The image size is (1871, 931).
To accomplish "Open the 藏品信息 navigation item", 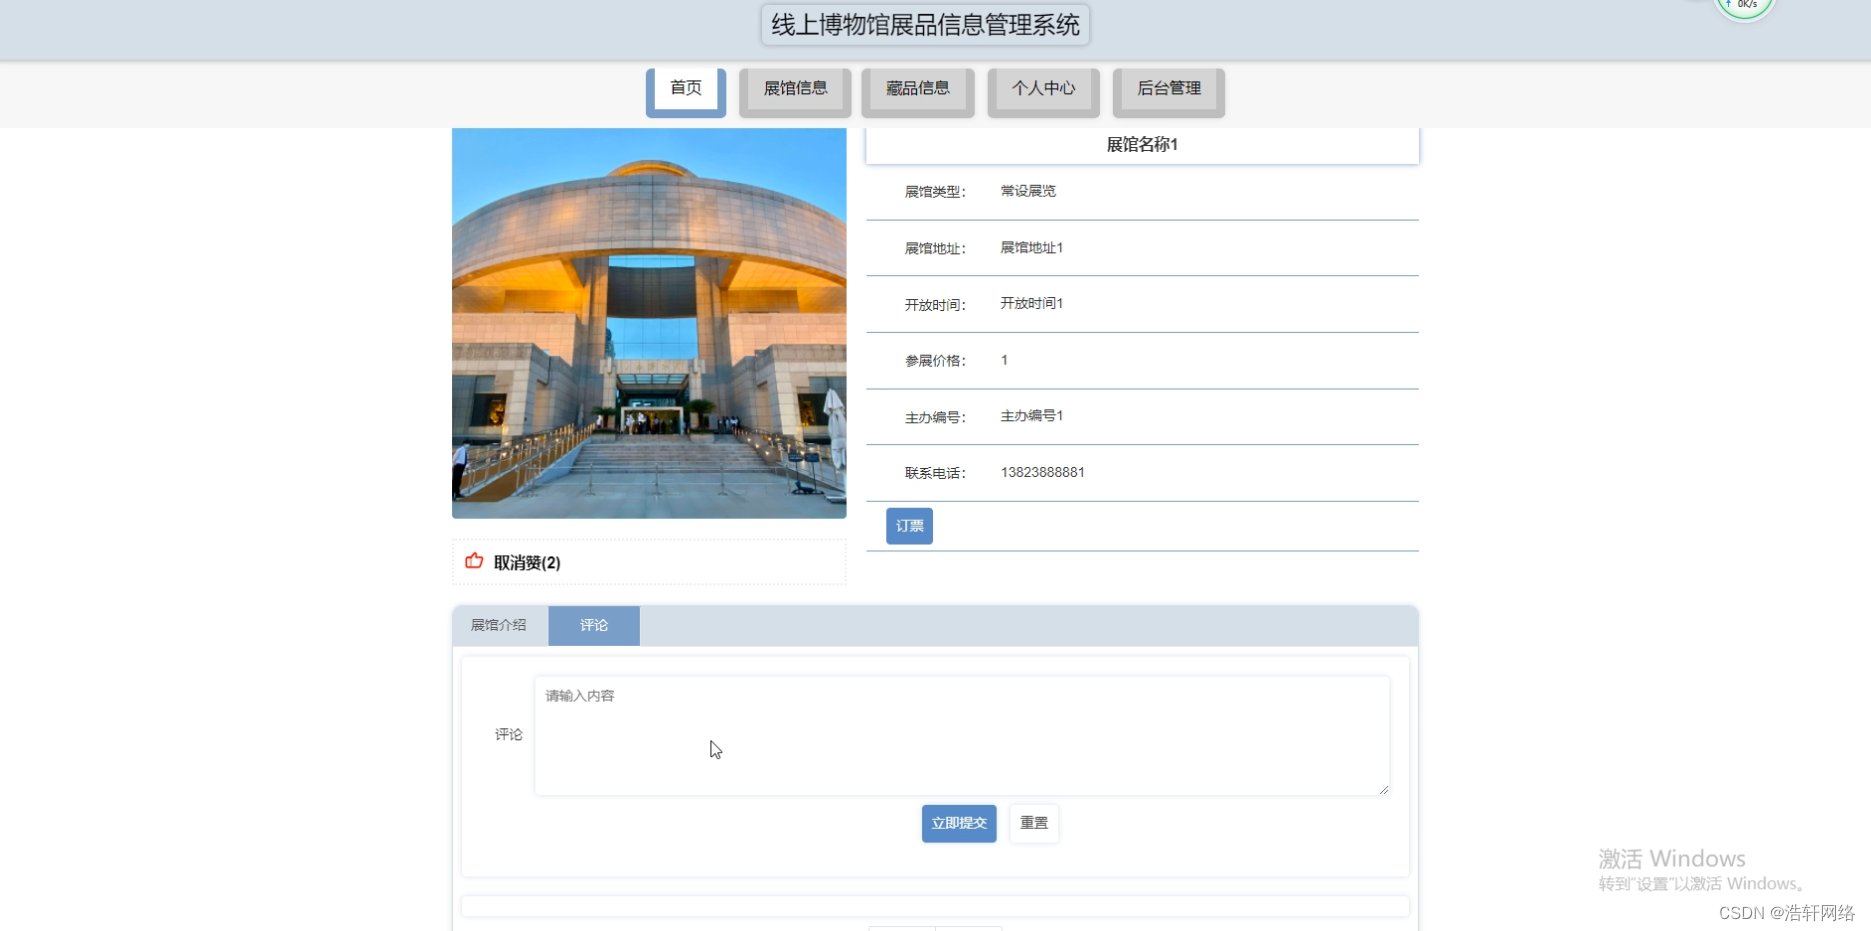I will click(917, 89).
